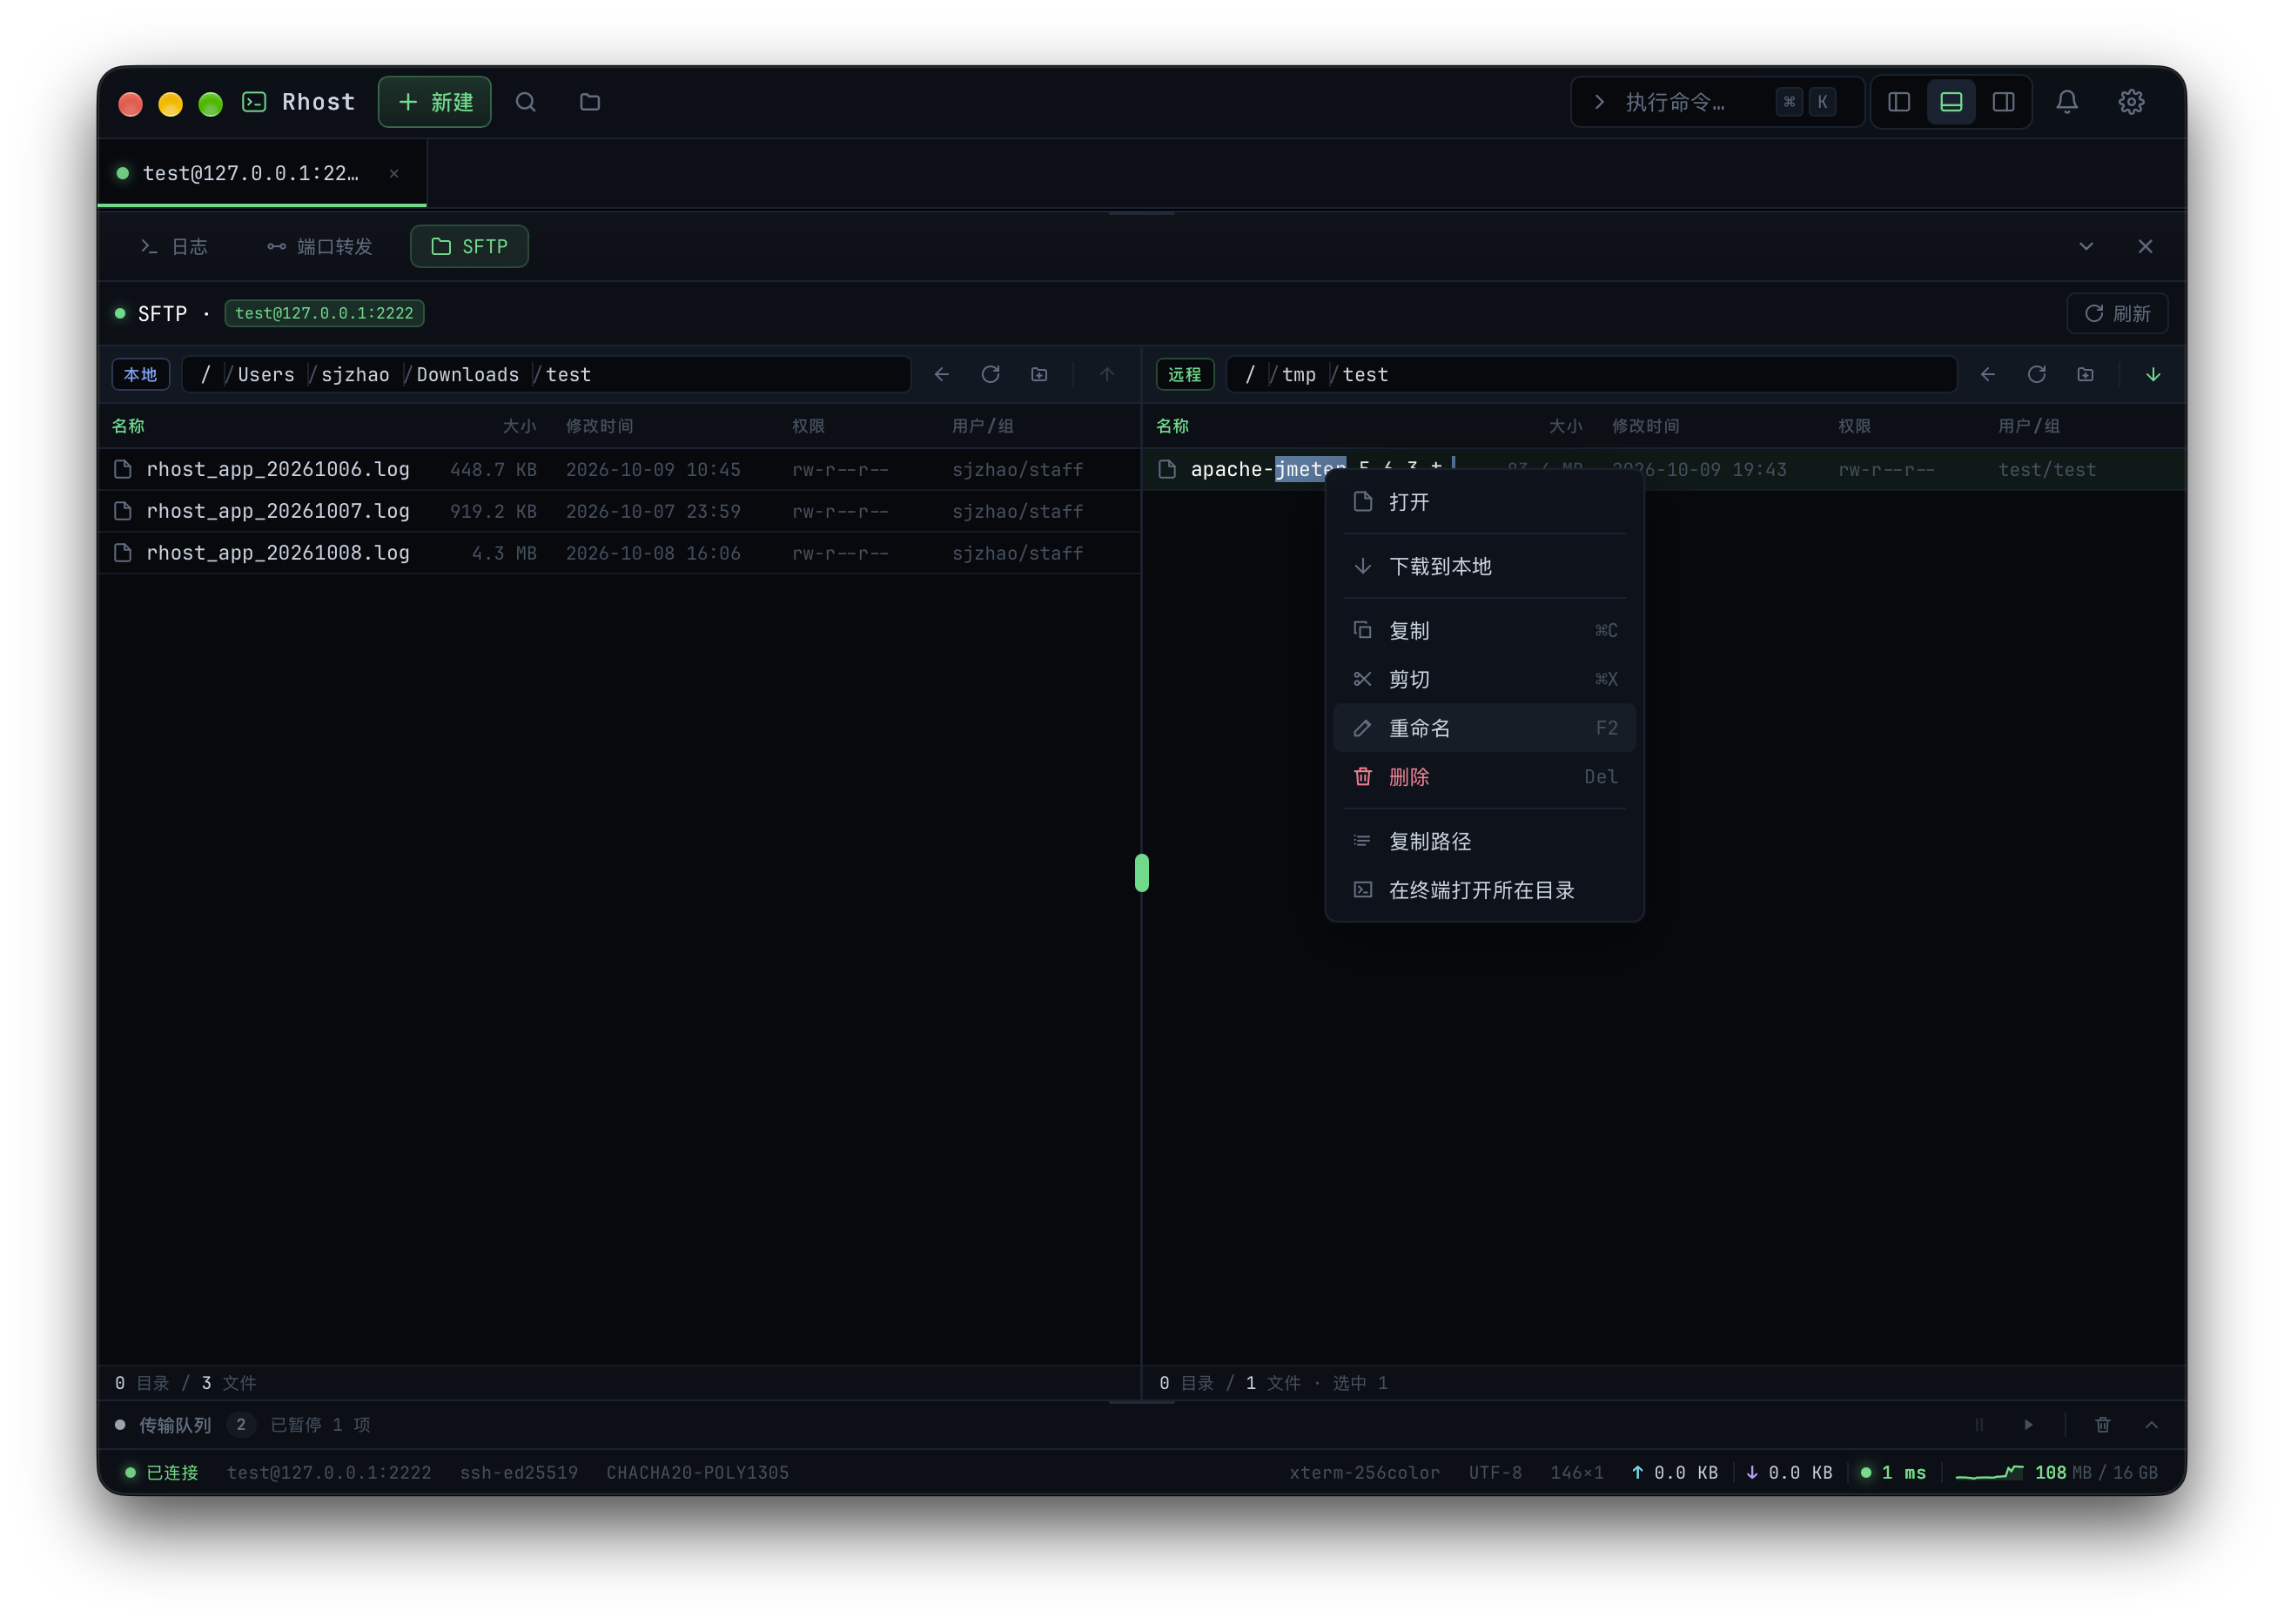Click the folder icon beside search

590,102
